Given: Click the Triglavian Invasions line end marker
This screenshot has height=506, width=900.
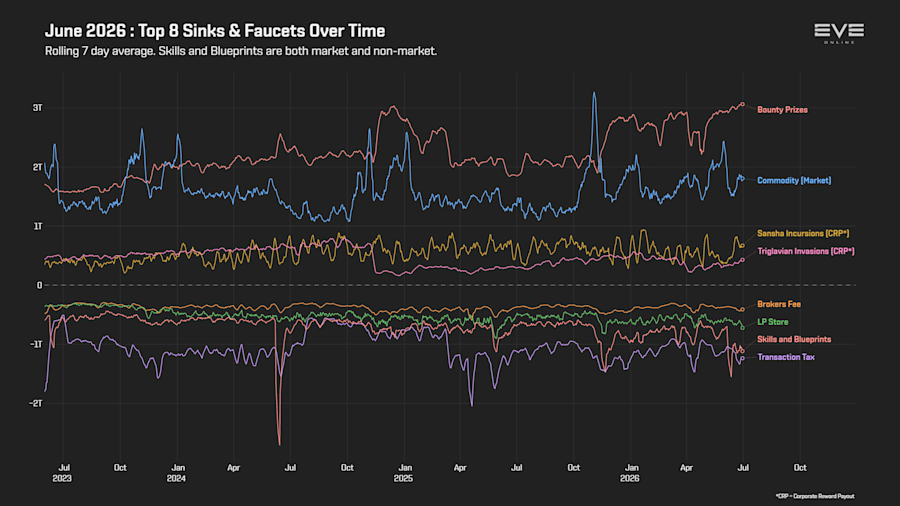Looking at the screenshot, I should [x=743, y=260].
